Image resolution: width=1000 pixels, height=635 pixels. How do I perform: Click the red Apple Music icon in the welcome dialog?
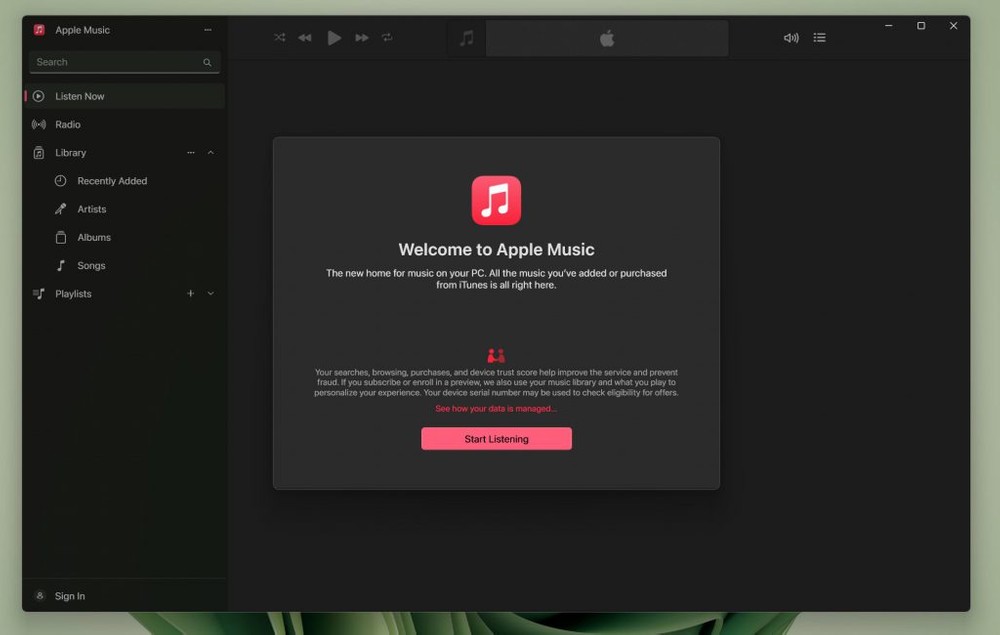[x=496, y=200]
